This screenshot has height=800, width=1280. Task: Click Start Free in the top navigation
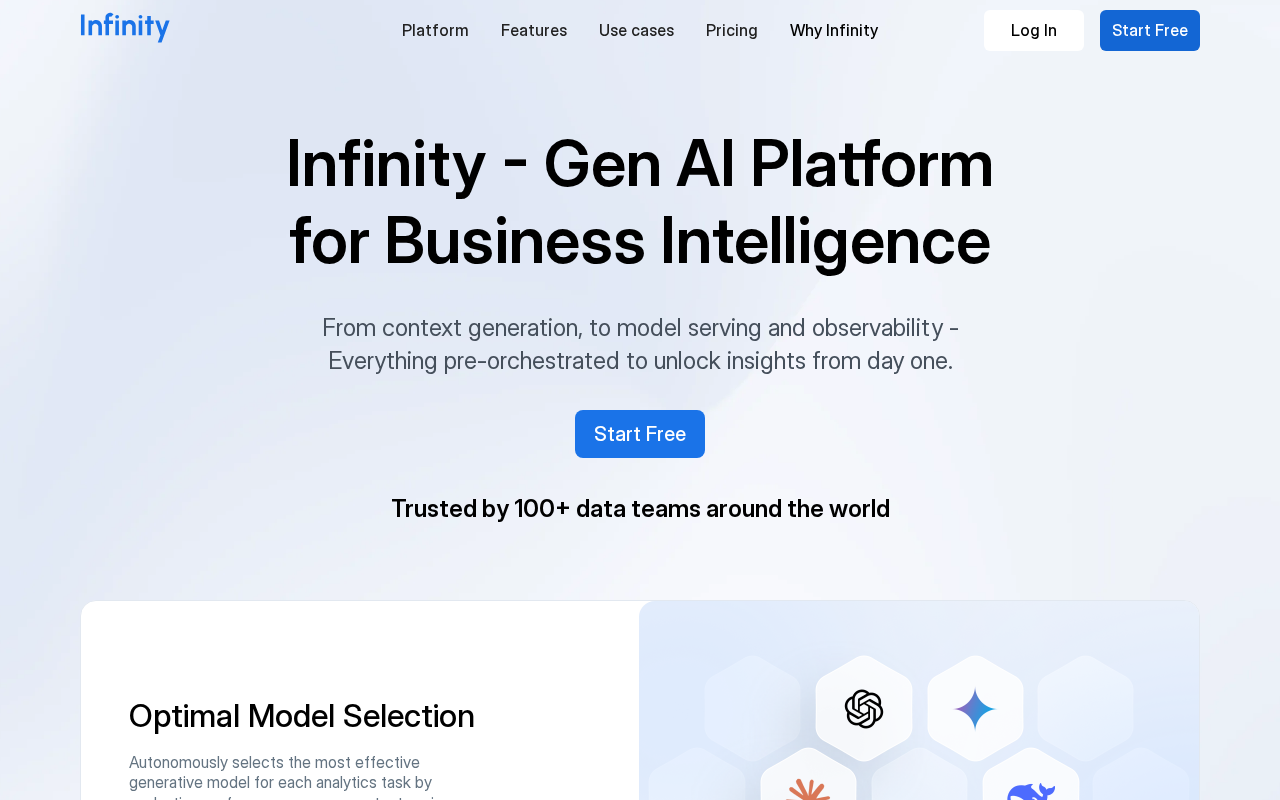[1150, 30]
